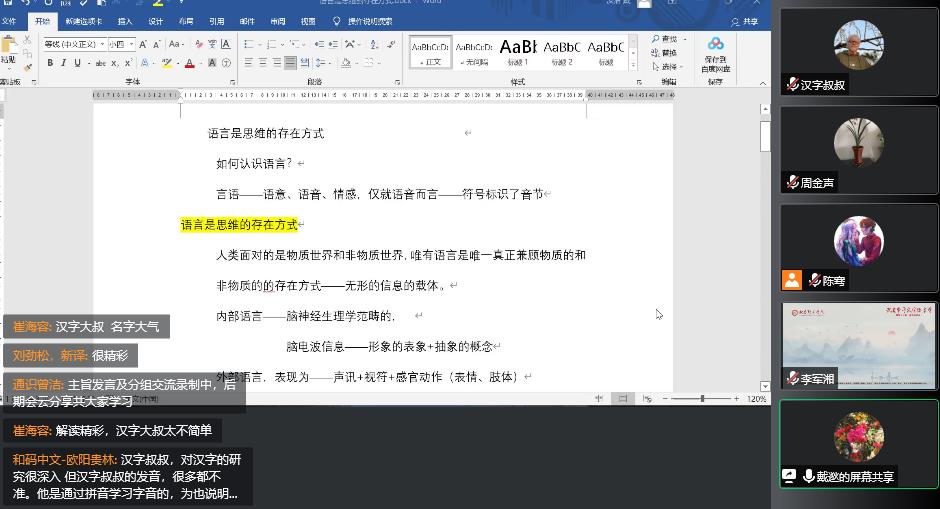Toggle justified paragraph alignment
The image size is (940, 509).
(290, 63)
